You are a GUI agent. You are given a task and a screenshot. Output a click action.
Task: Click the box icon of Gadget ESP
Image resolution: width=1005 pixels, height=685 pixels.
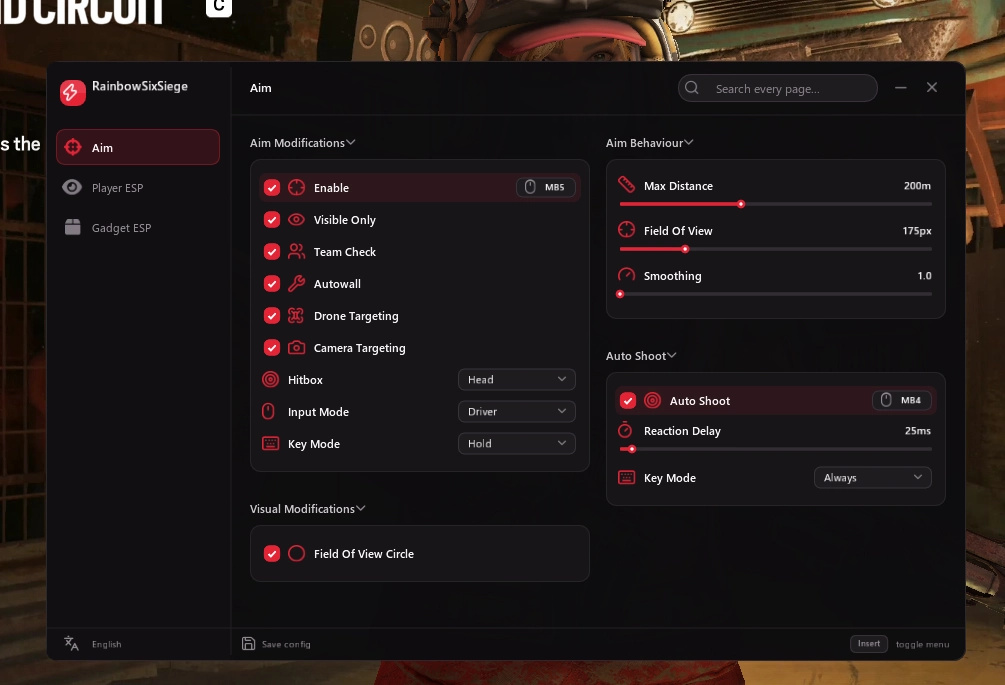point(72,227)
